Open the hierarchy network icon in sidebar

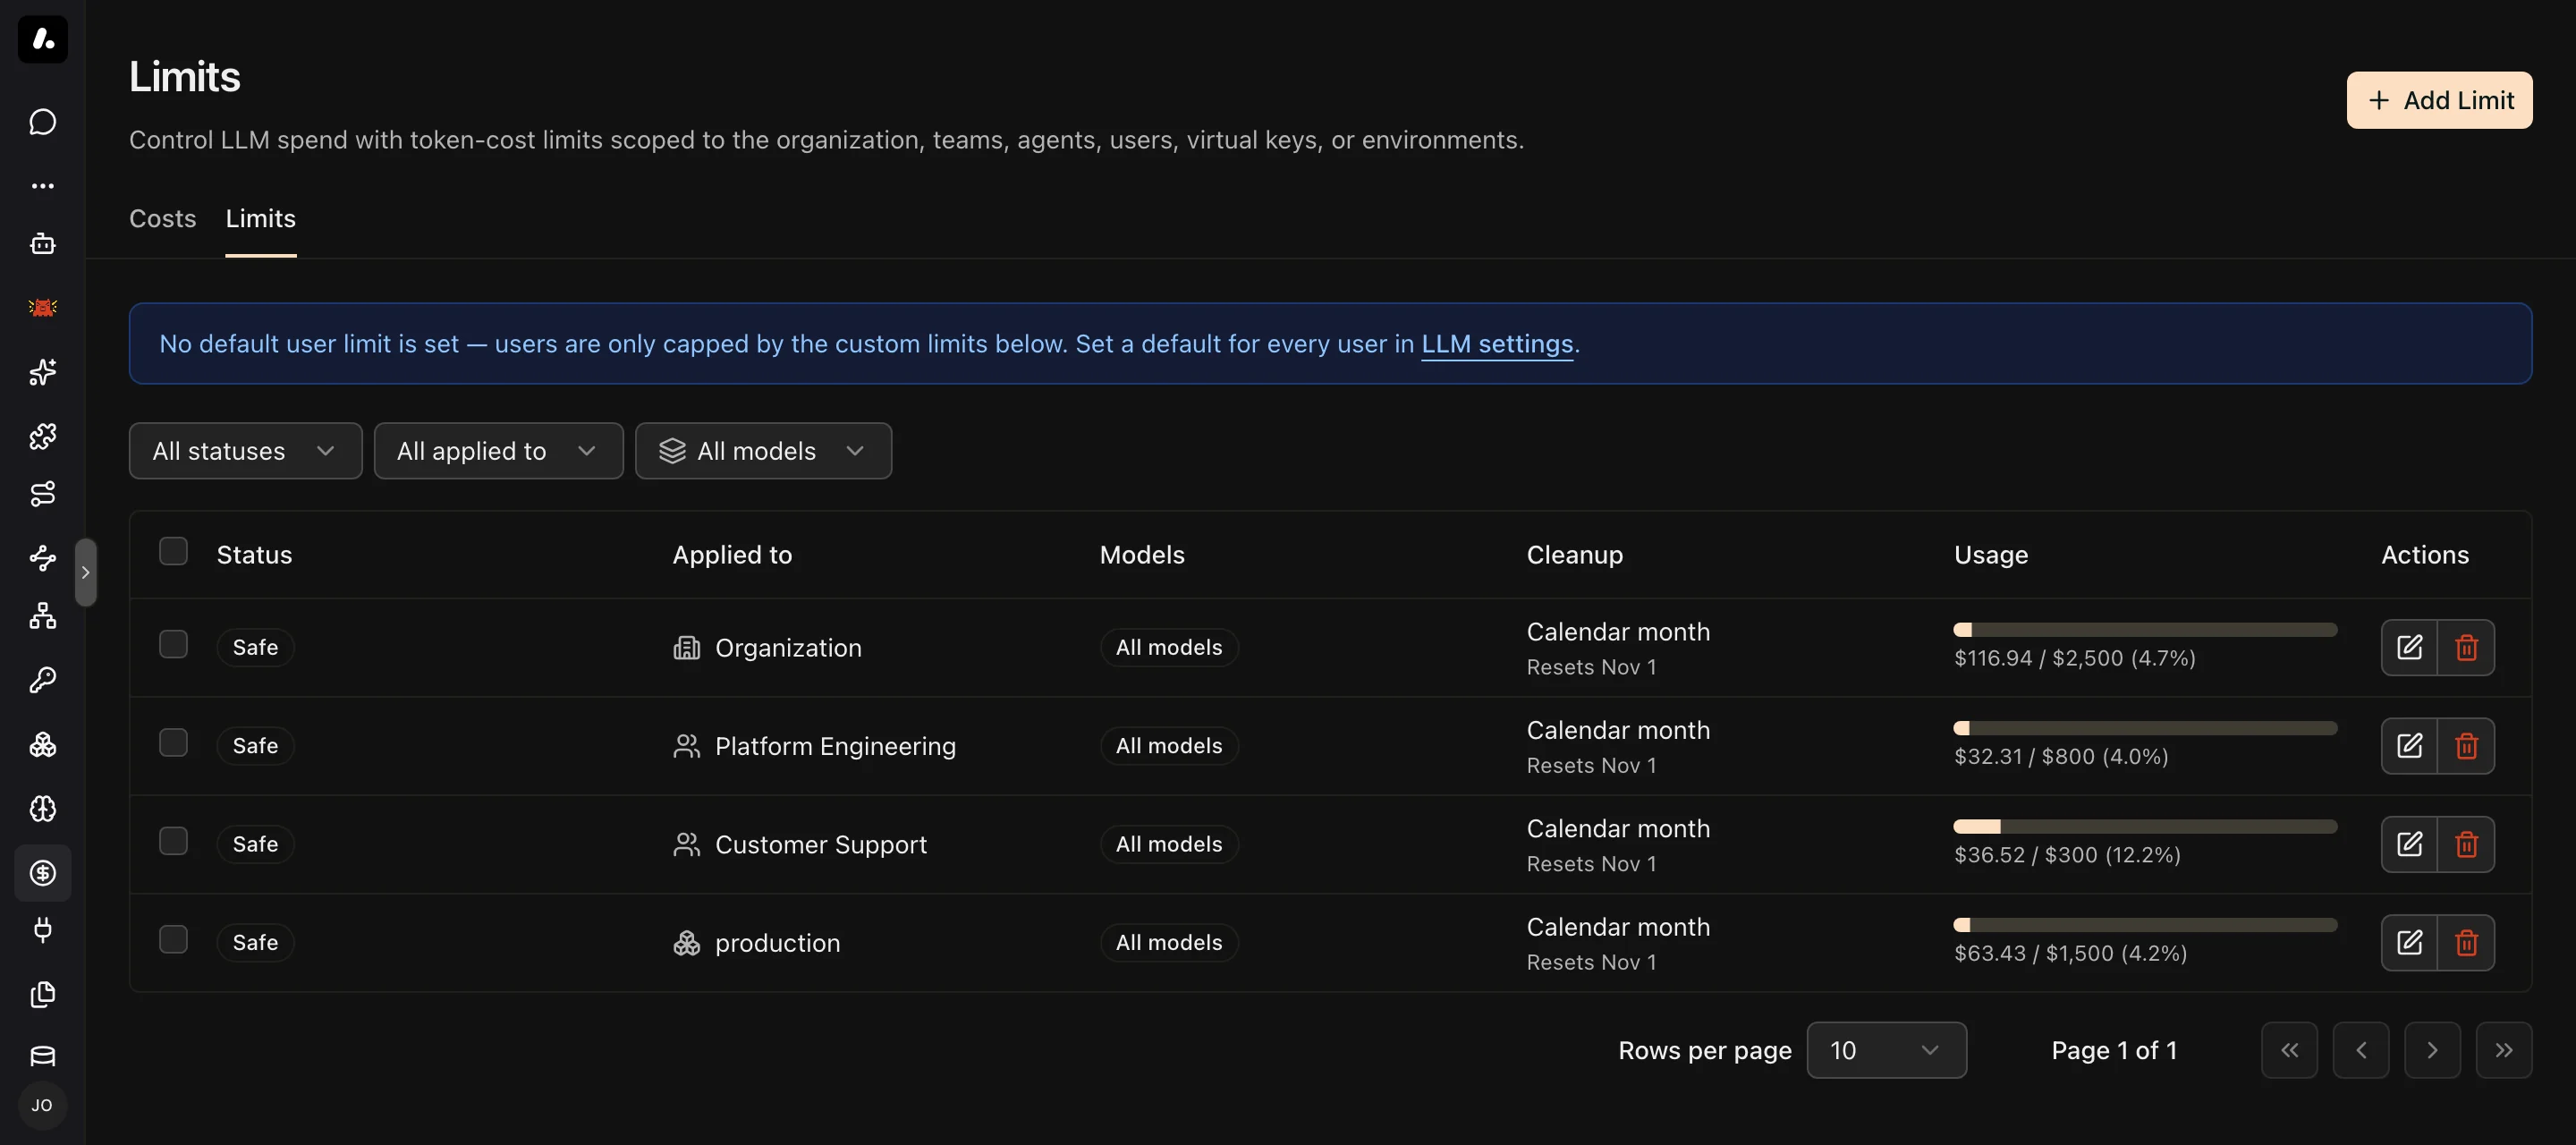pyautogui.click(x=42, y=616)
